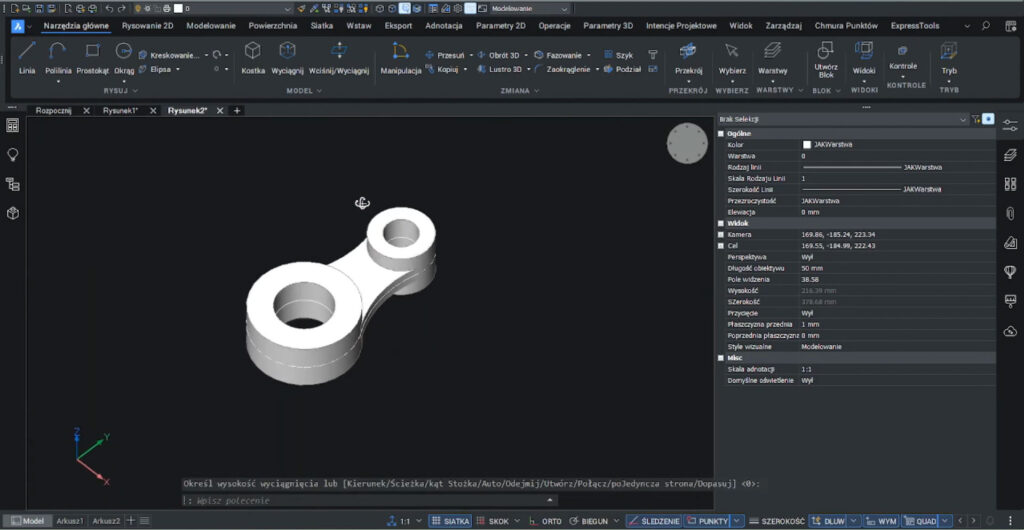Expand the MODEL panel group
1024x530 pixels.
pos(304,91)
